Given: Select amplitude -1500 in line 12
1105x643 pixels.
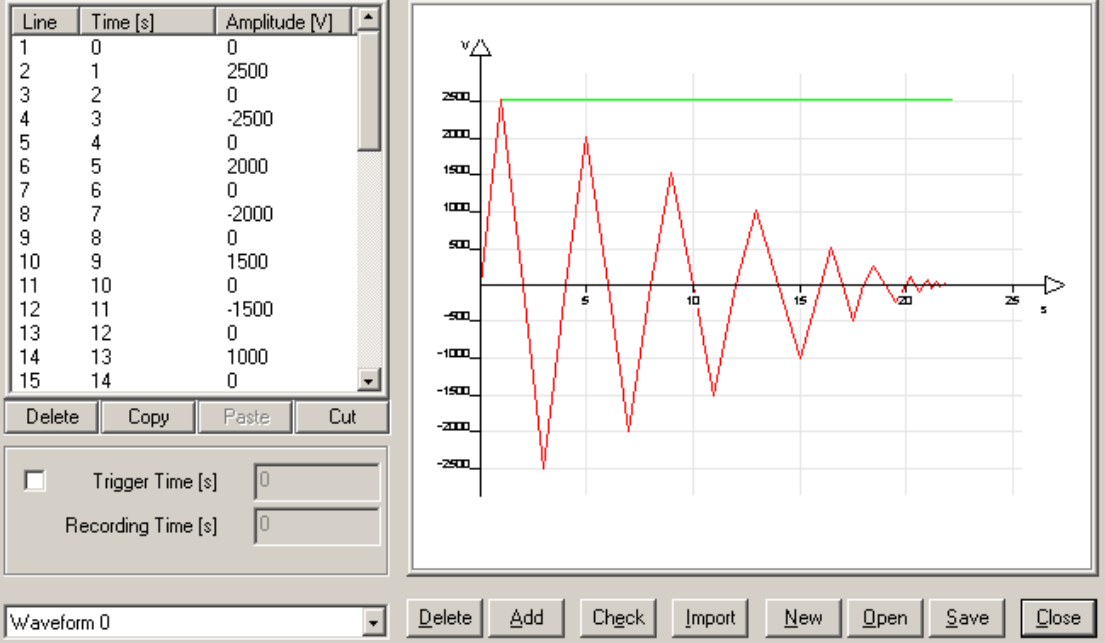Looking at the screenshot, I should click(249, 310).
